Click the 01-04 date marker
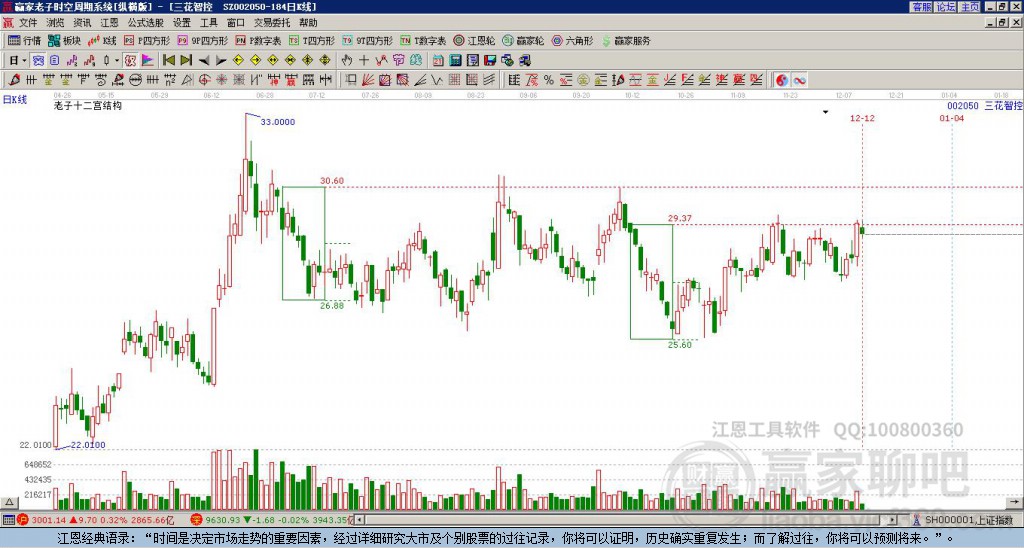Viewport: 1024px width, 548px height. pos(952,118)
